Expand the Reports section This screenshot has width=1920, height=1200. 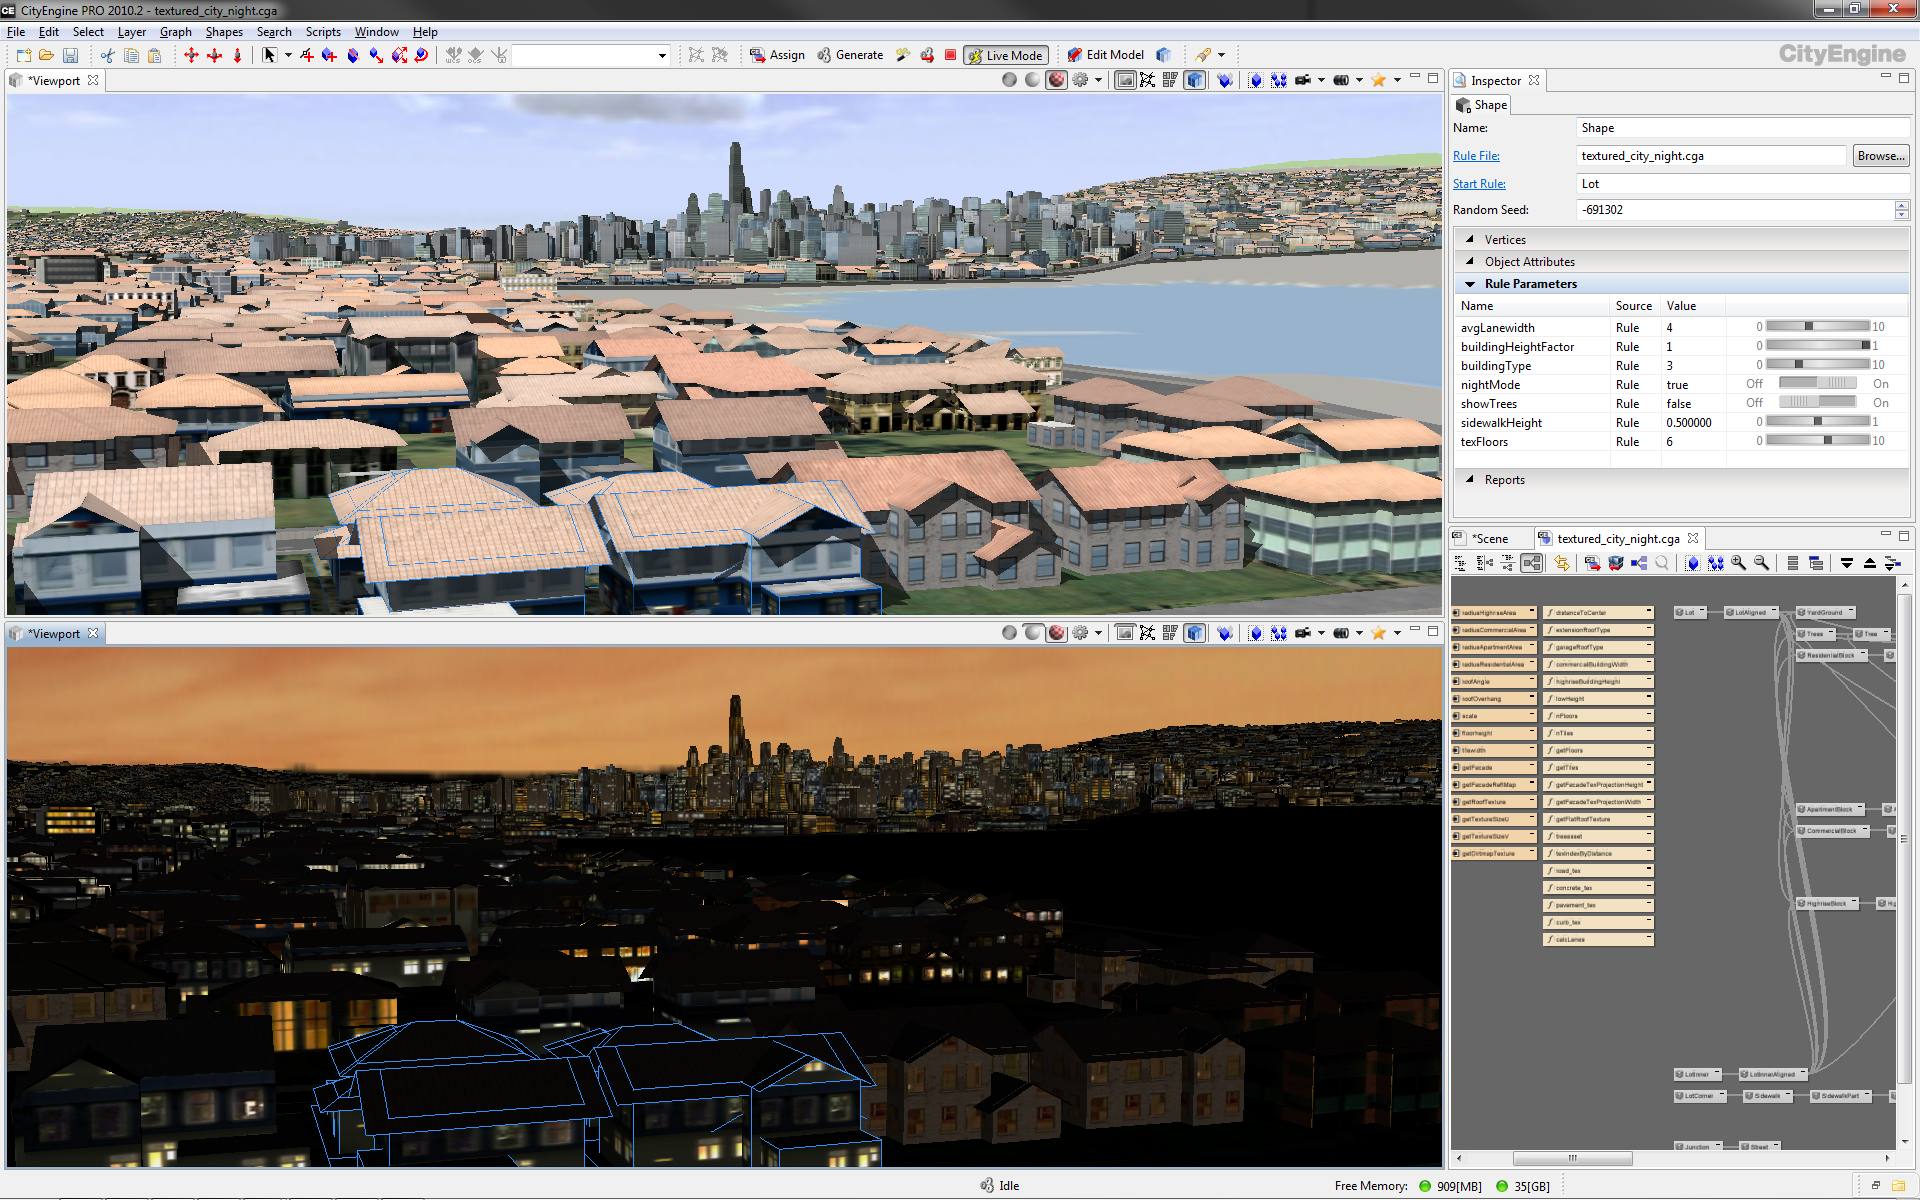pos(1470,480)
